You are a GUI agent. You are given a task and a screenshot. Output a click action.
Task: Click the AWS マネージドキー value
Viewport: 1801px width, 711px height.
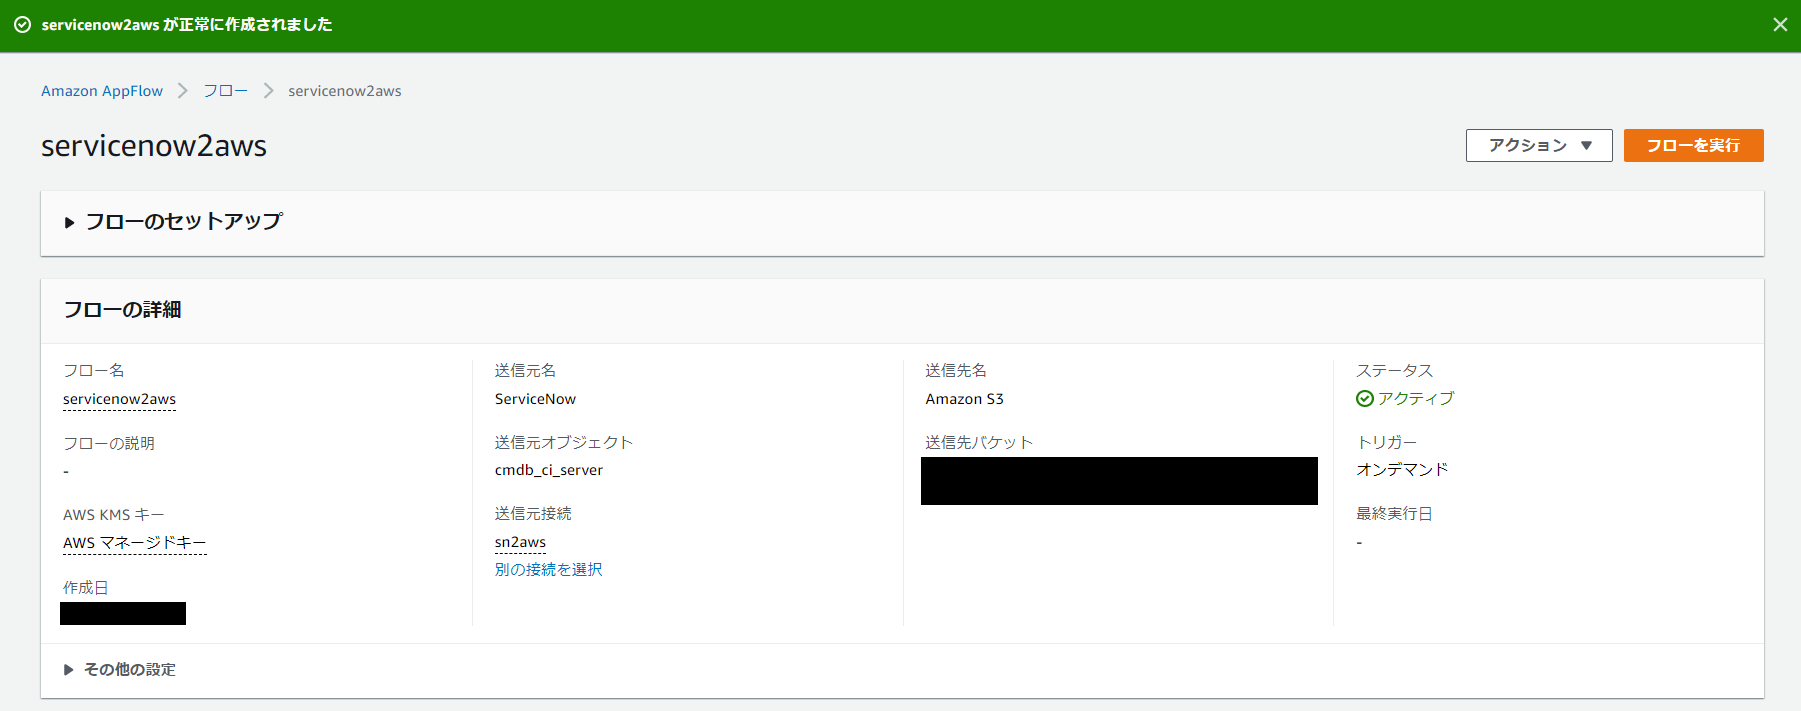(x=135, y=543)
